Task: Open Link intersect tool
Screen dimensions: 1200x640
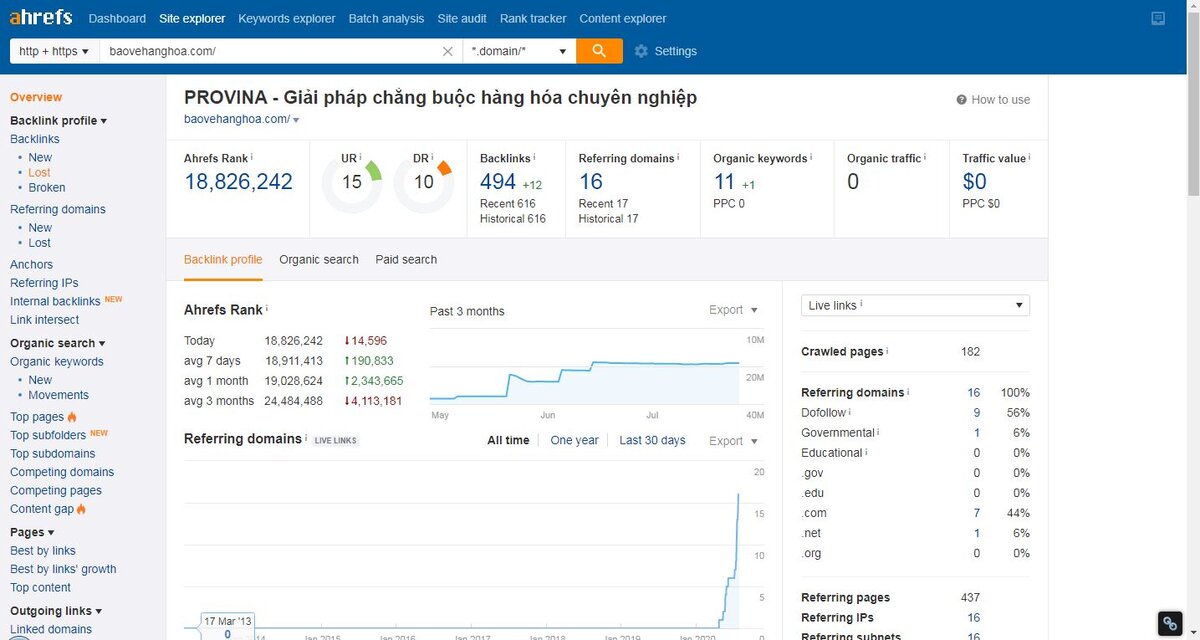Action: pyautogui.click(x=44, y=320)
